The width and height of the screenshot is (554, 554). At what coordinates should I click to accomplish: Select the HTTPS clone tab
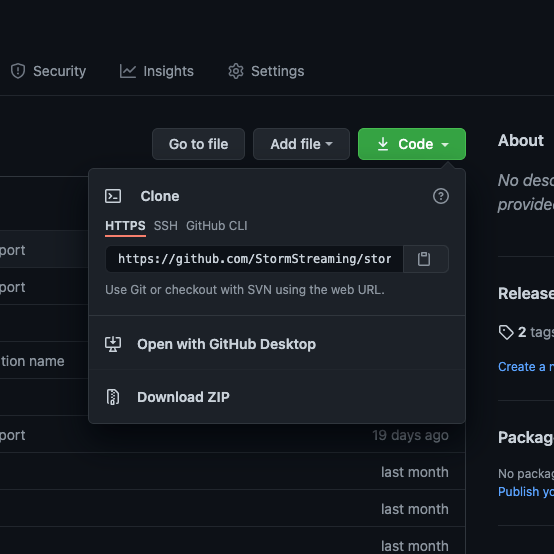[125, 226]
